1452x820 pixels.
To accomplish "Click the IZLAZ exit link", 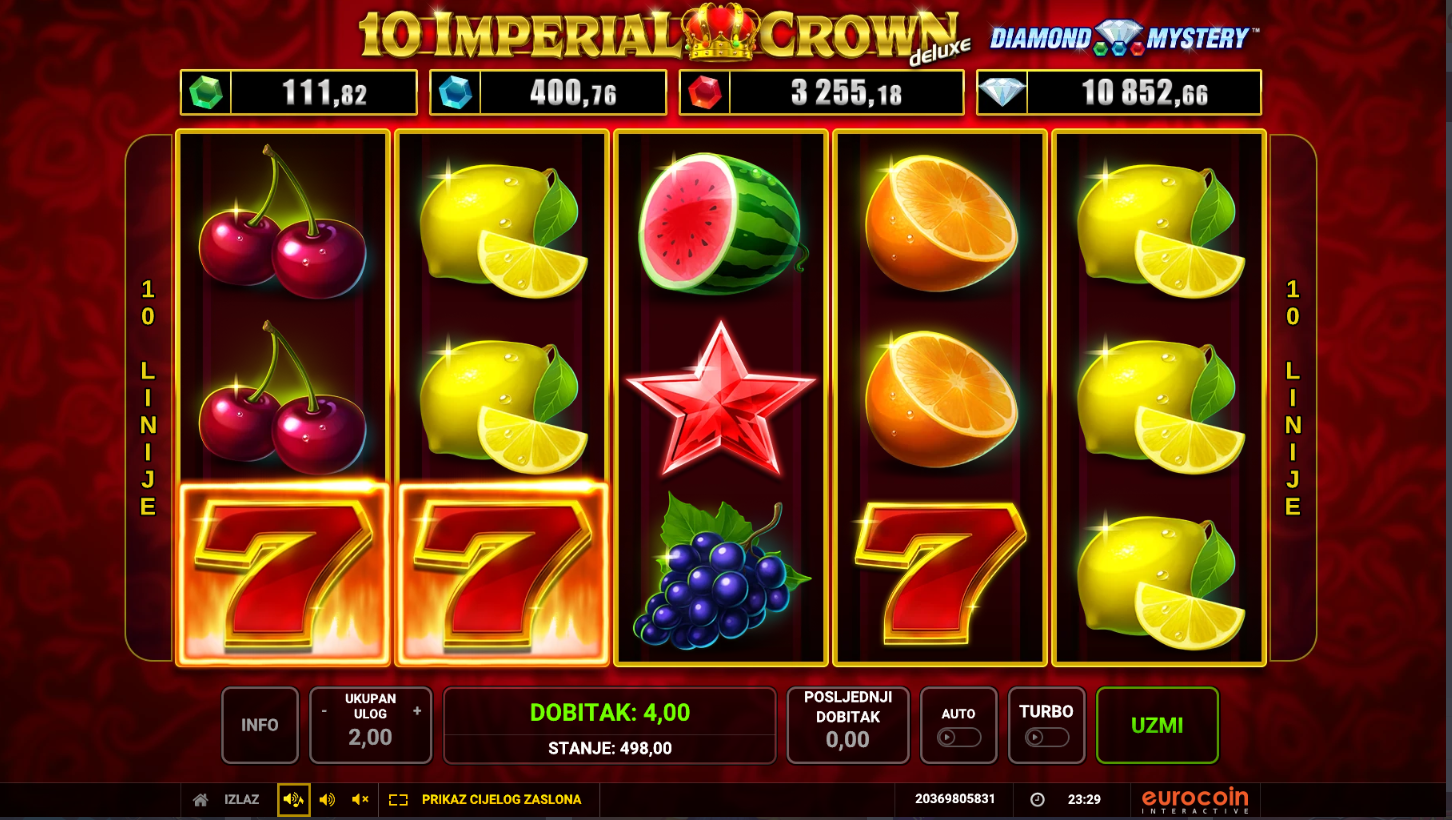I will pyautogui.click(x=242, y=800).
